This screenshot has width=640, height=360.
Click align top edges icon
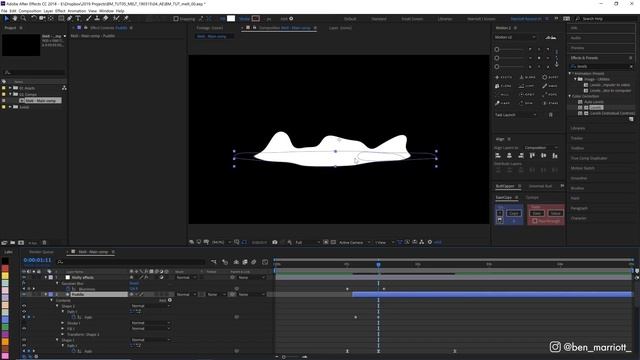pyautogui.click(x=532, y=156)
